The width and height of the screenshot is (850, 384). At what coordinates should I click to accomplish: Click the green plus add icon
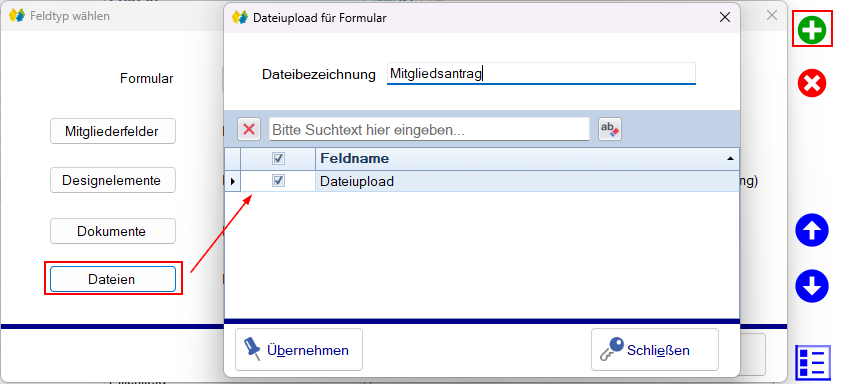[812, 30]
